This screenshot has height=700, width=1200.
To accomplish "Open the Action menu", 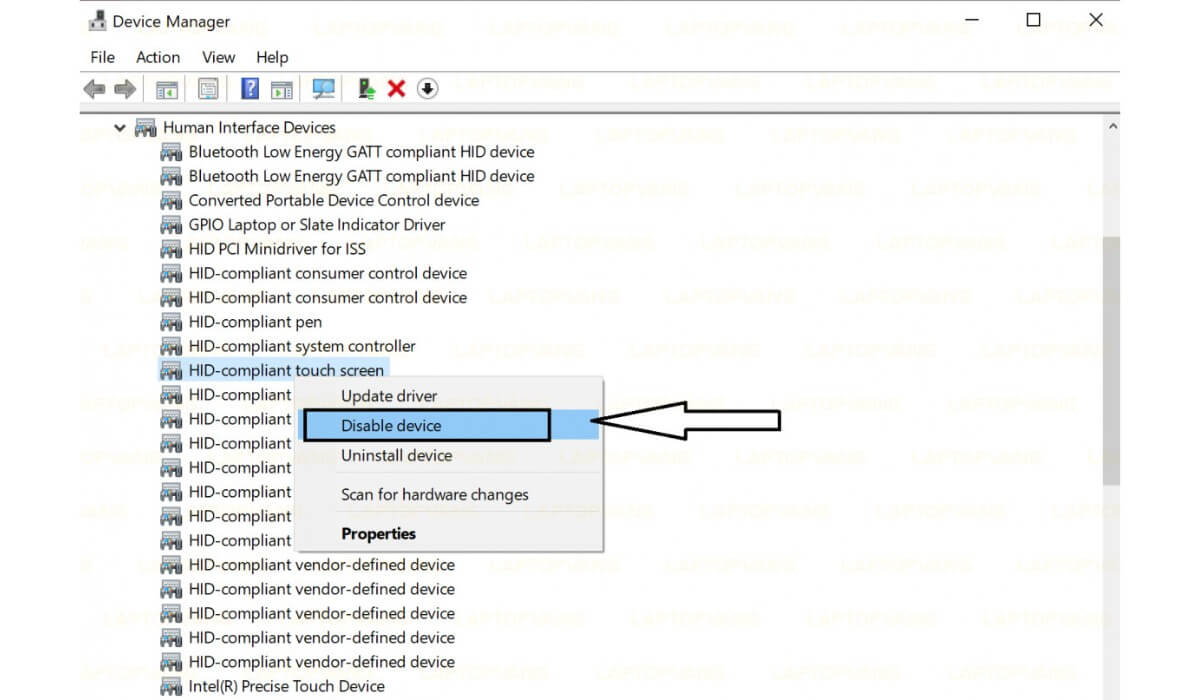I will (x=158, y=57).
